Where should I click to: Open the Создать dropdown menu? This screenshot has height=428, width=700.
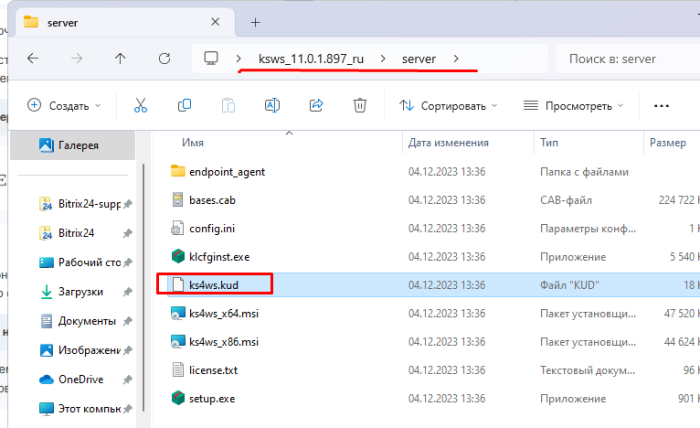click(x=65, y=106)
